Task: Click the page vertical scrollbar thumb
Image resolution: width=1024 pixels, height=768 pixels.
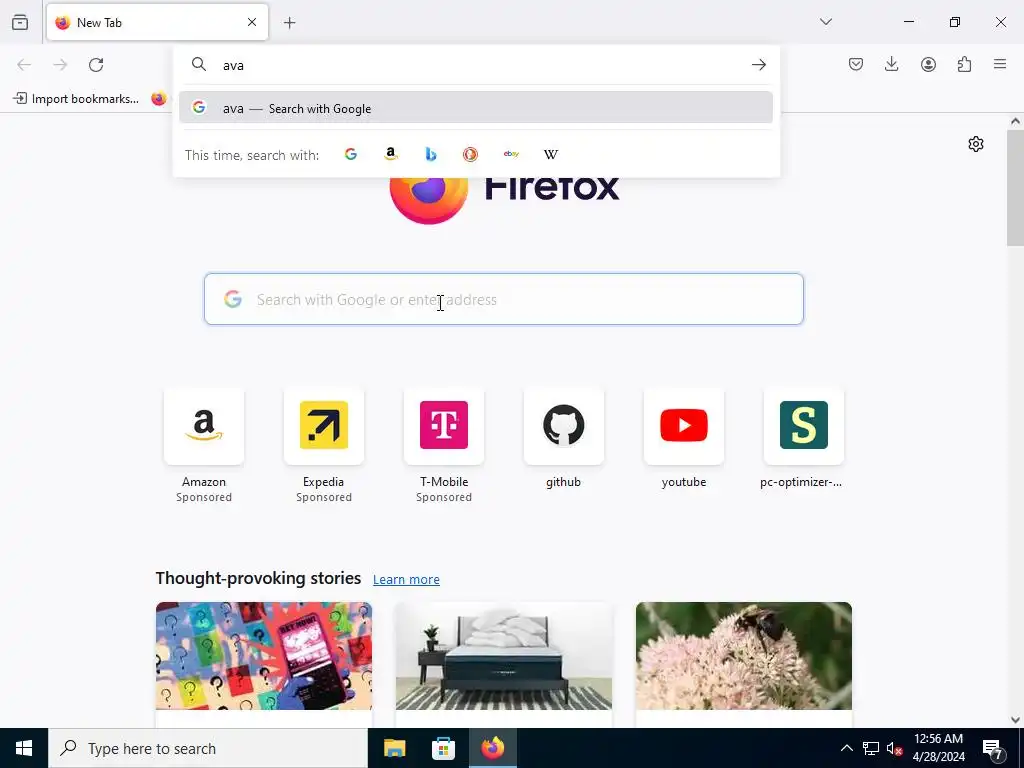Action: tap(1015, 187)
